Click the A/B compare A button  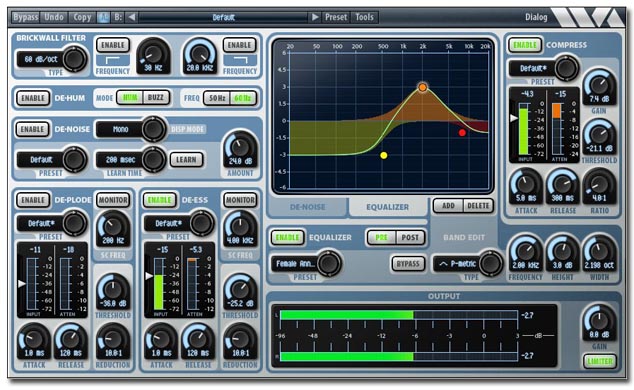tap(103, 17)
